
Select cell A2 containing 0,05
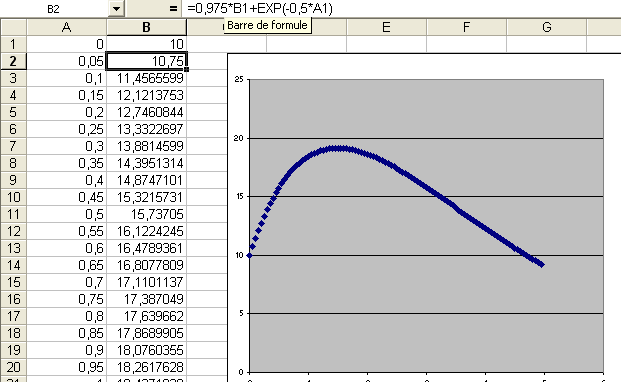coord(67,61)
